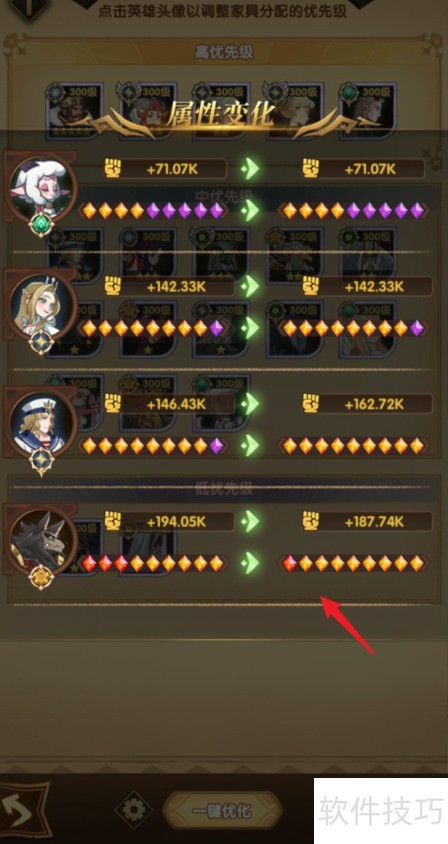
Task: Click the +142.33K value on the right
Action: [374, 286]
